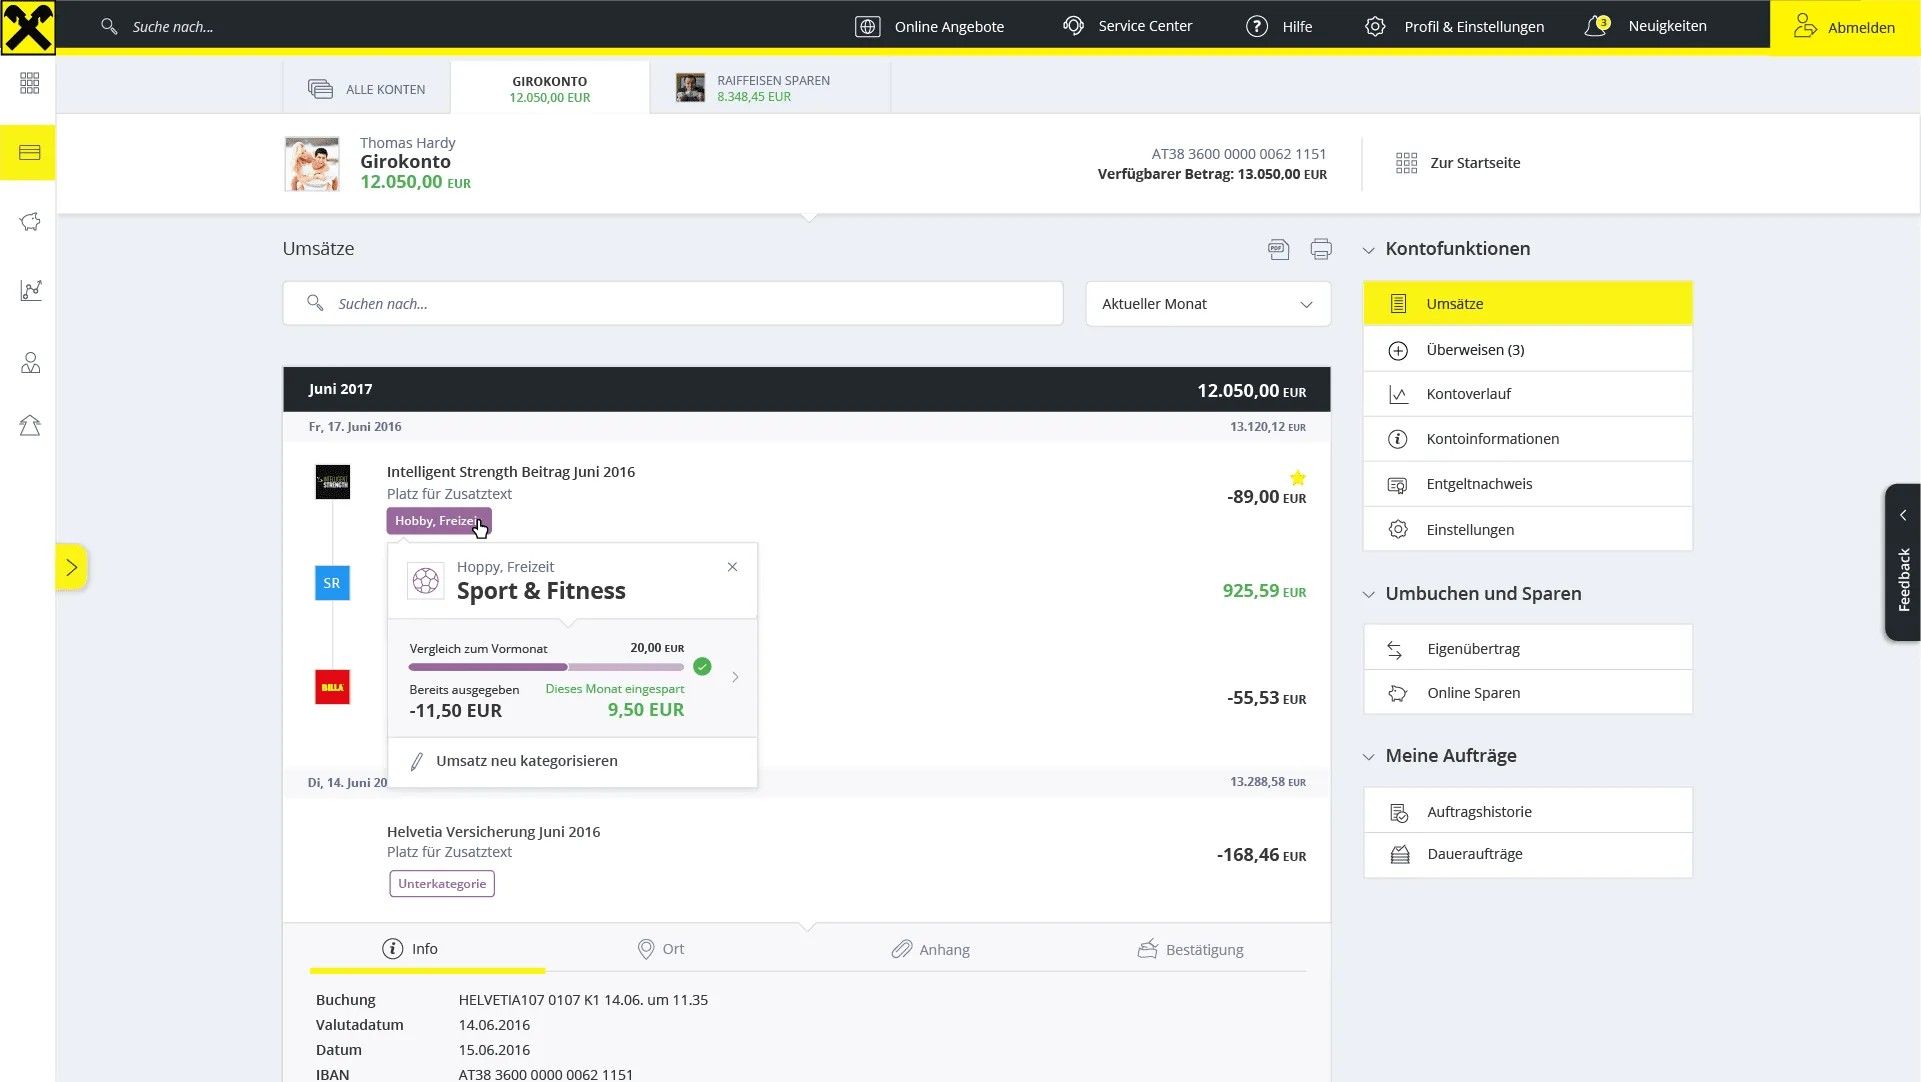Open the advisor person sidebar icon

(30, 363)
